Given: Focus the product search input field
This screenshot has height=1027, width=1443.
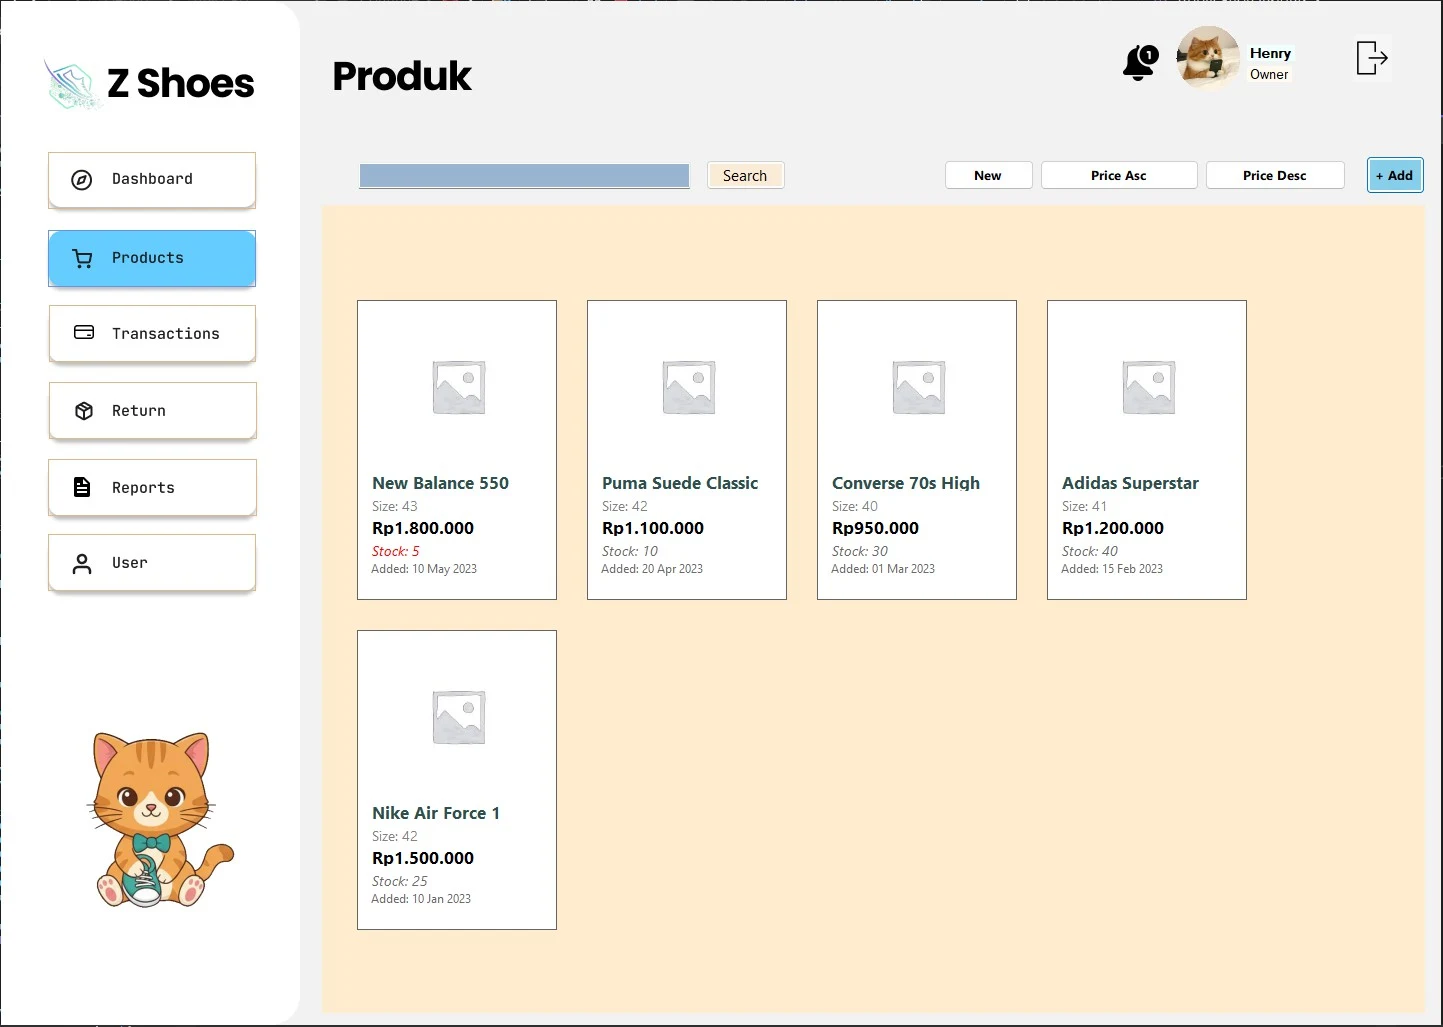Looking at the screenshot, I should point(524,176).
